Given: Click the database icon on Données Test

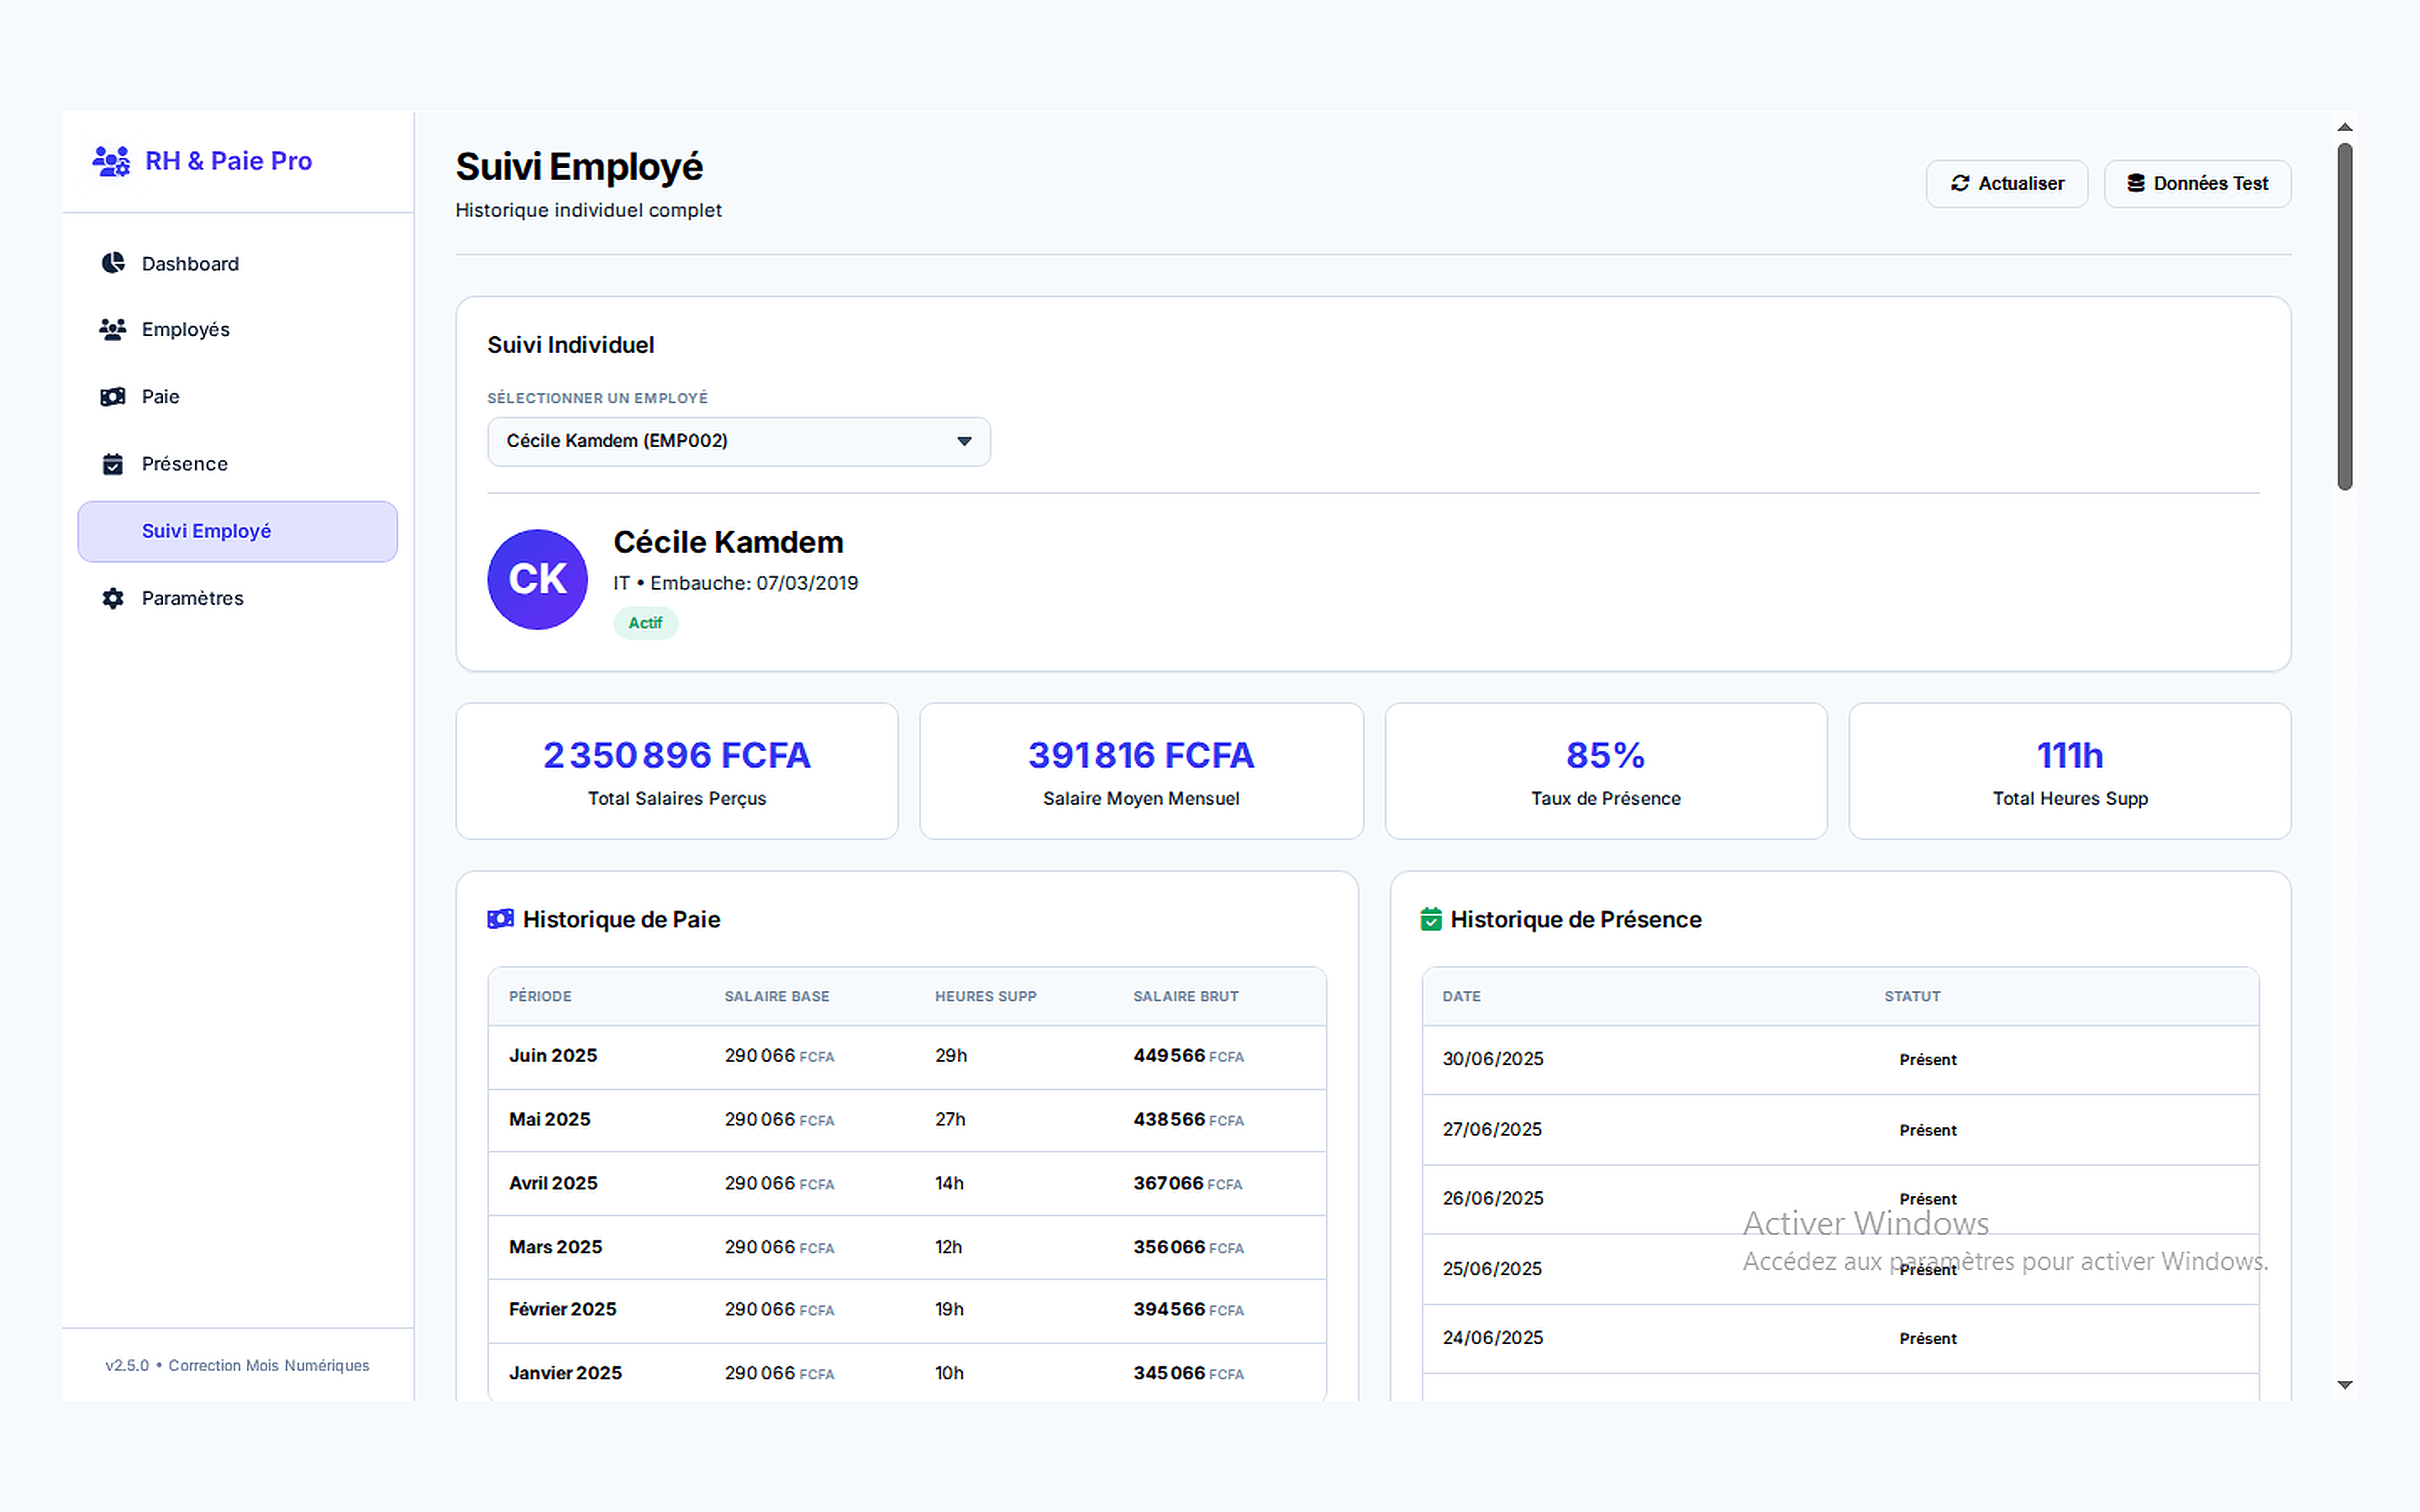Looking at the screenshot, I should coord(2138,183).
